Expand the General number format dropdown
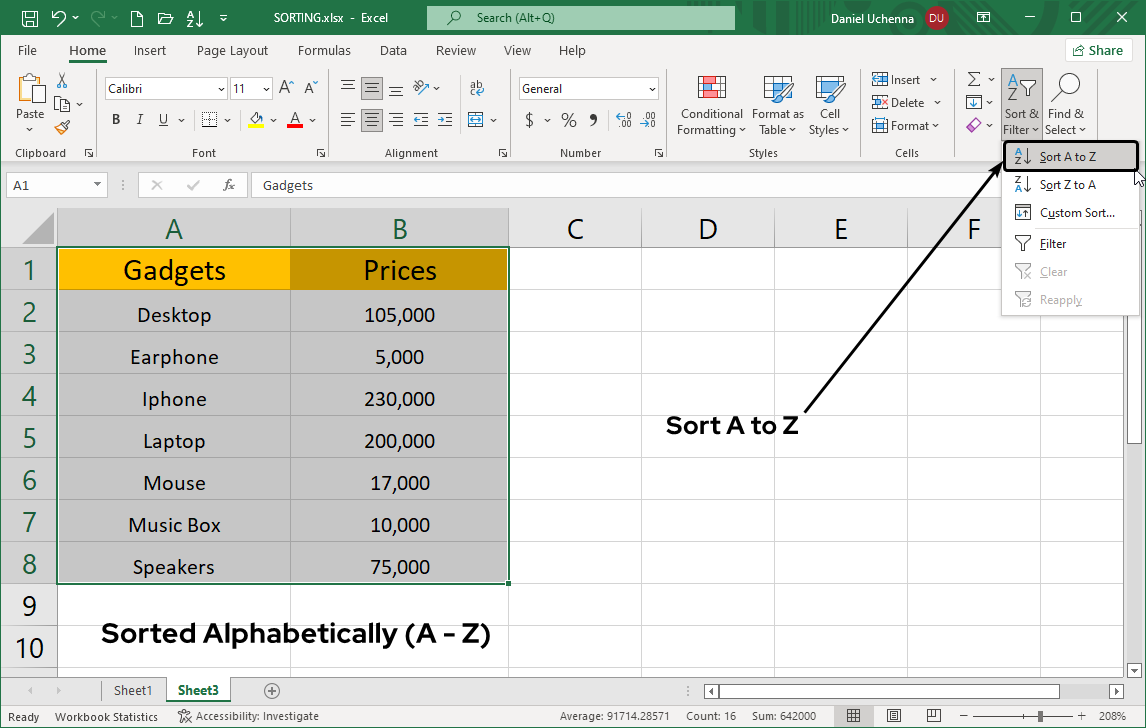The height and width of the screenshot is (728, 1146). (651, 89)
